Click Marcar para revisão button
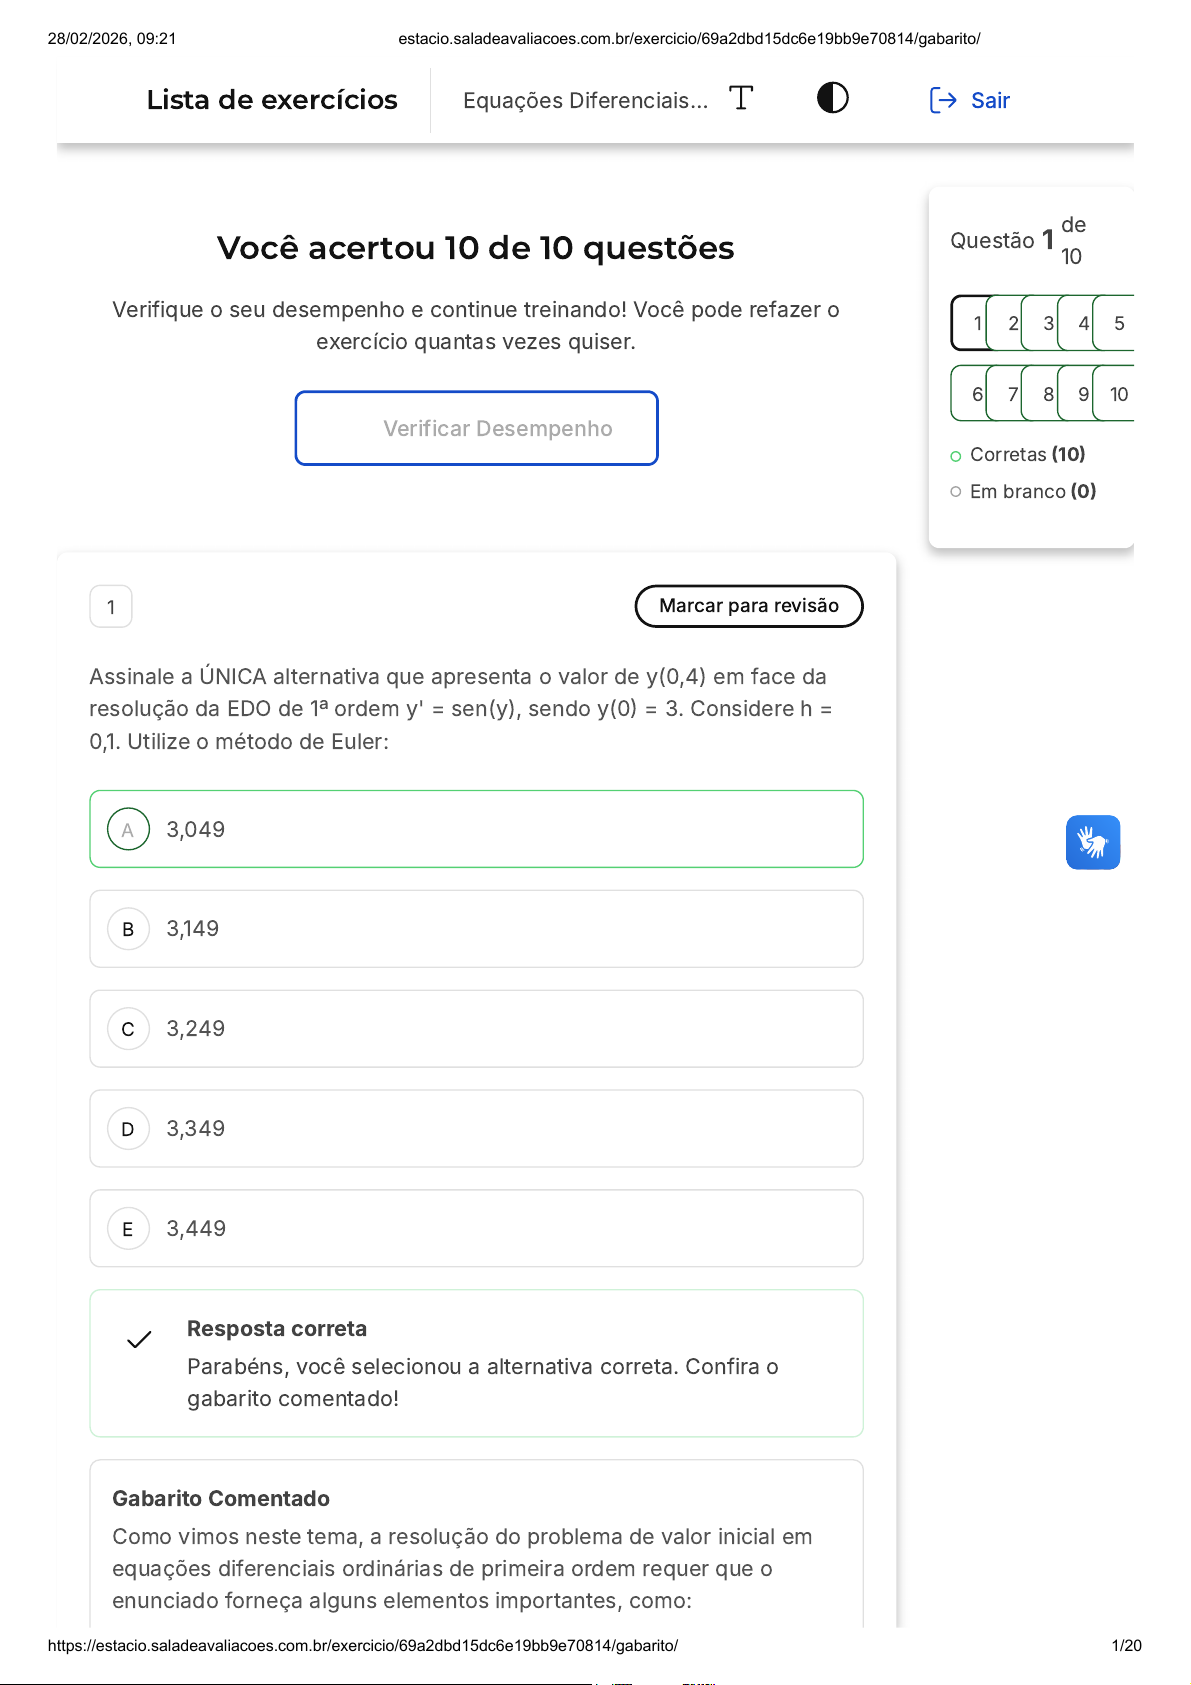This screenshot has height=1685, width=1191. pos(748,606)
